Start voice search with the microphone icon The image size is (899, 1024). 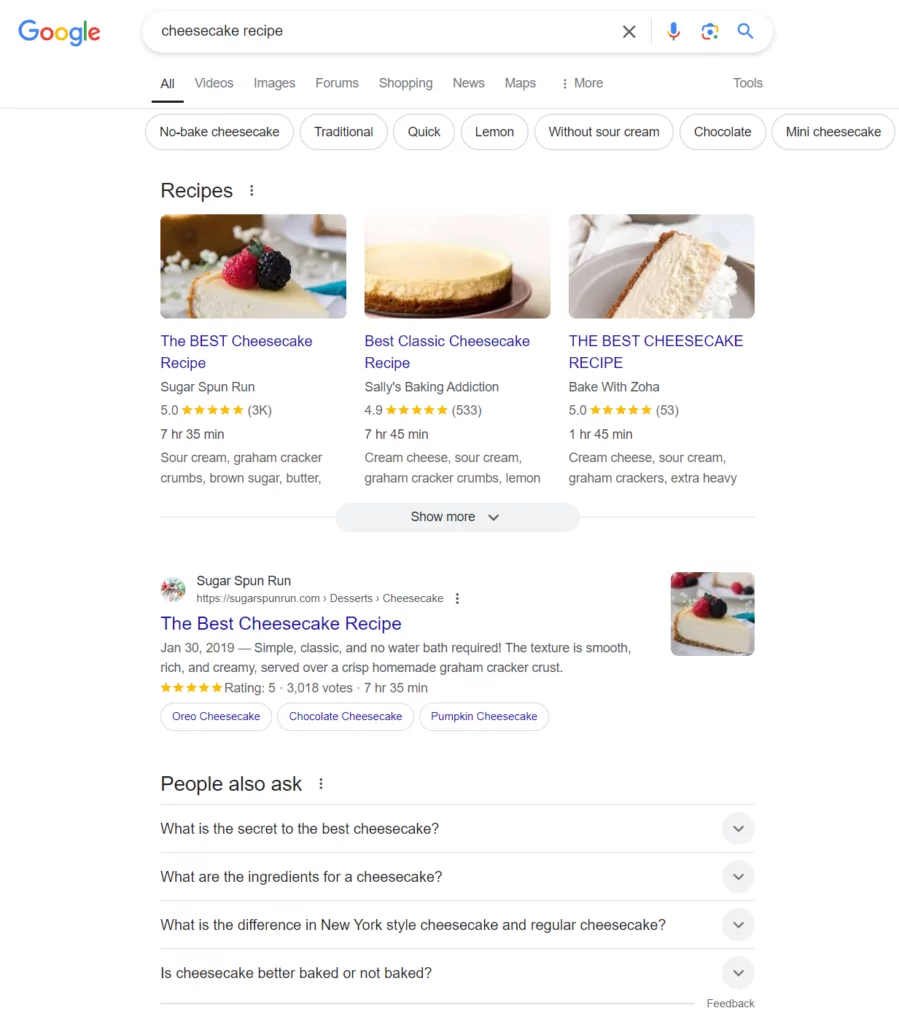click(x=674, y=32)
